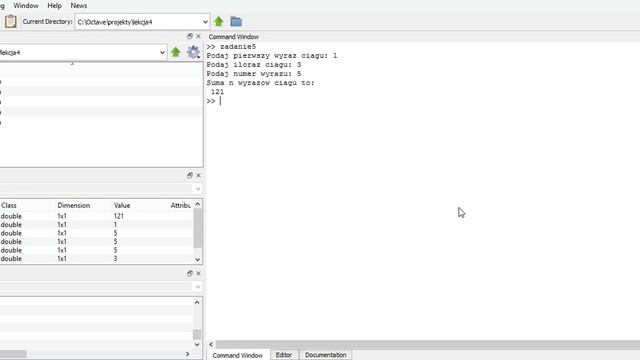Select workspace value 121
640x360 pixels.
(119, 216)
